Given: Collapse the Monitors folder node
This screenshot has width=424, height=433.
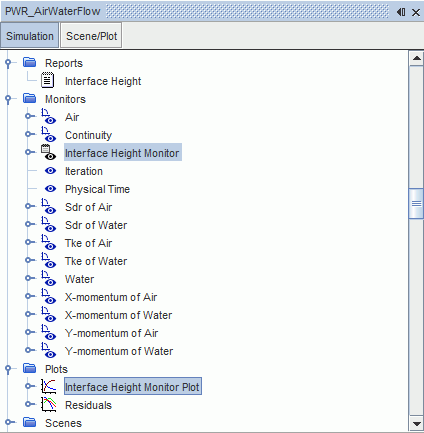Looking at the screenshot, I should tap(8, 99).
